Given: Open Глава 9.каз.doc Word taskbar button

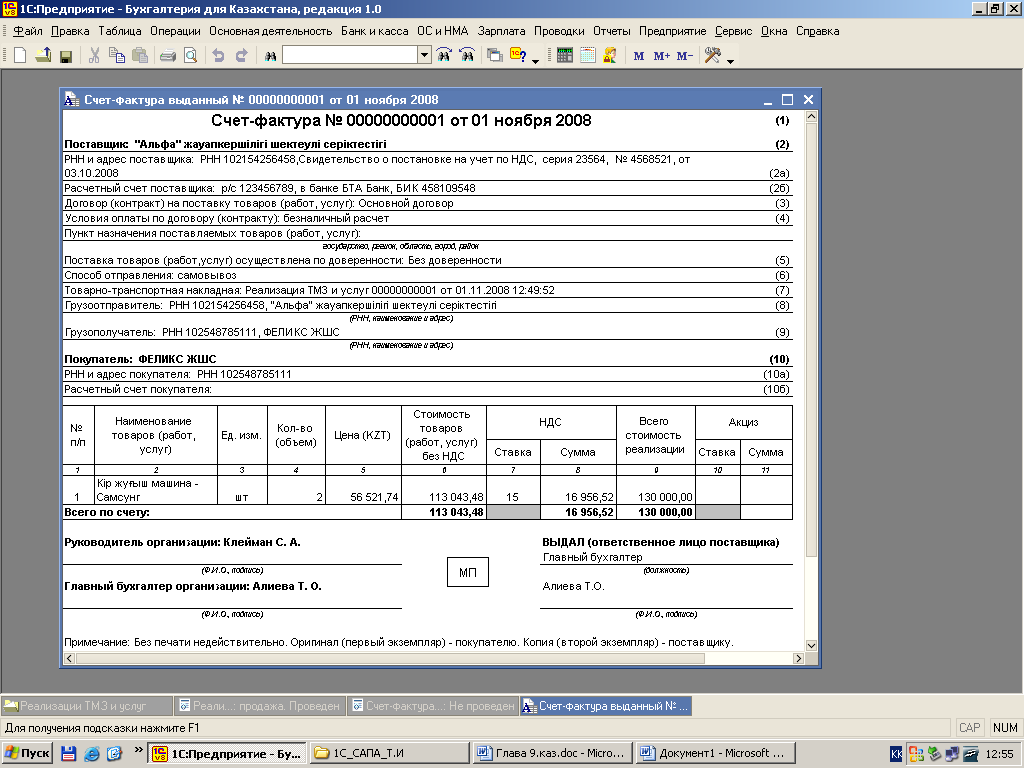Looking at the screenshot, I should pos(552,753).
